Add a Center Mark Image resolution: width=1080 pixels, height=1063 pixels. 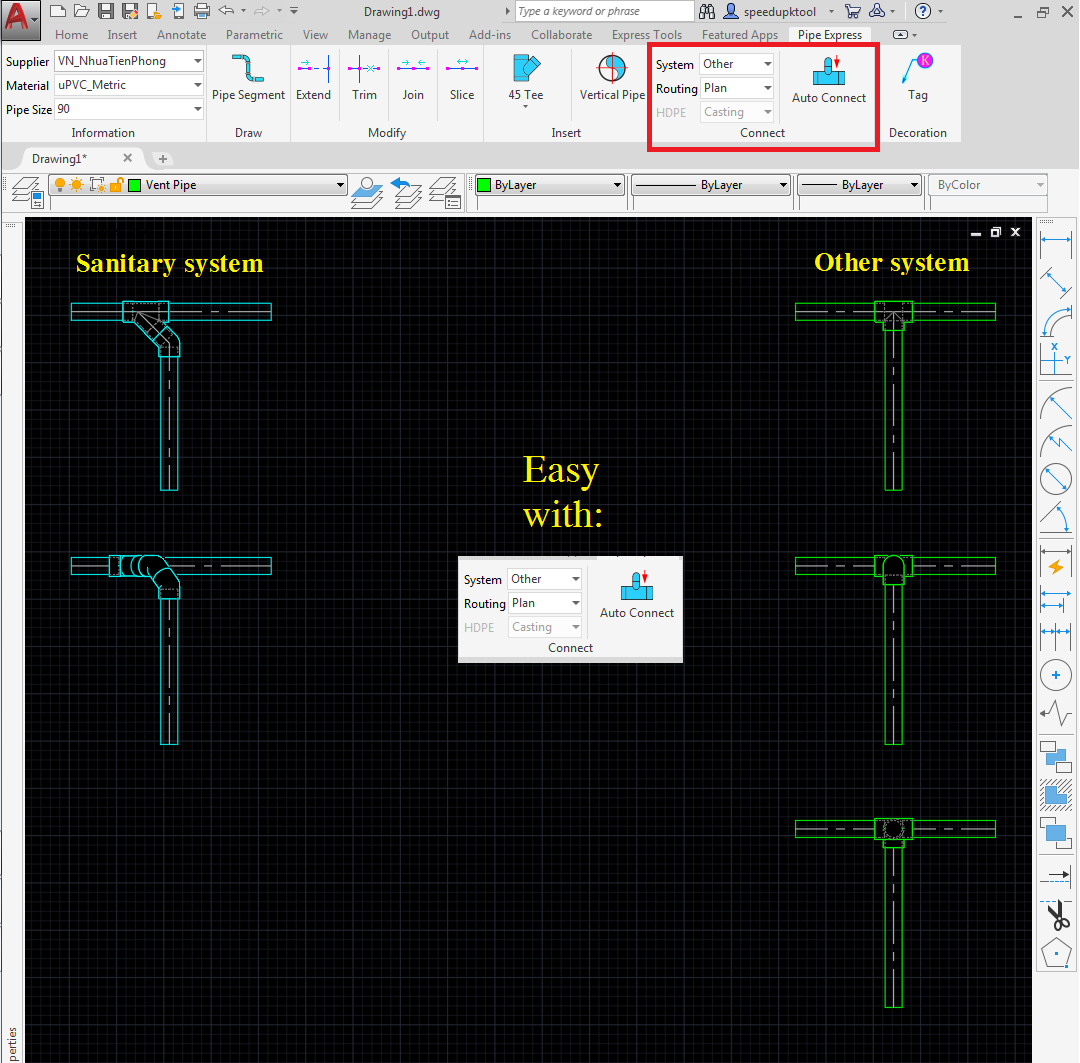1055,675
